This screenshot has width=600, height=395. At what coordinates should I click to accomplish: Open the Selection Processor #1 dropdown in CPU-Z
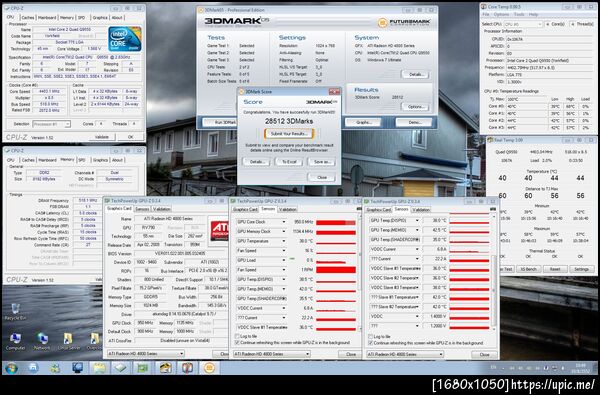(x=51, y=124)
